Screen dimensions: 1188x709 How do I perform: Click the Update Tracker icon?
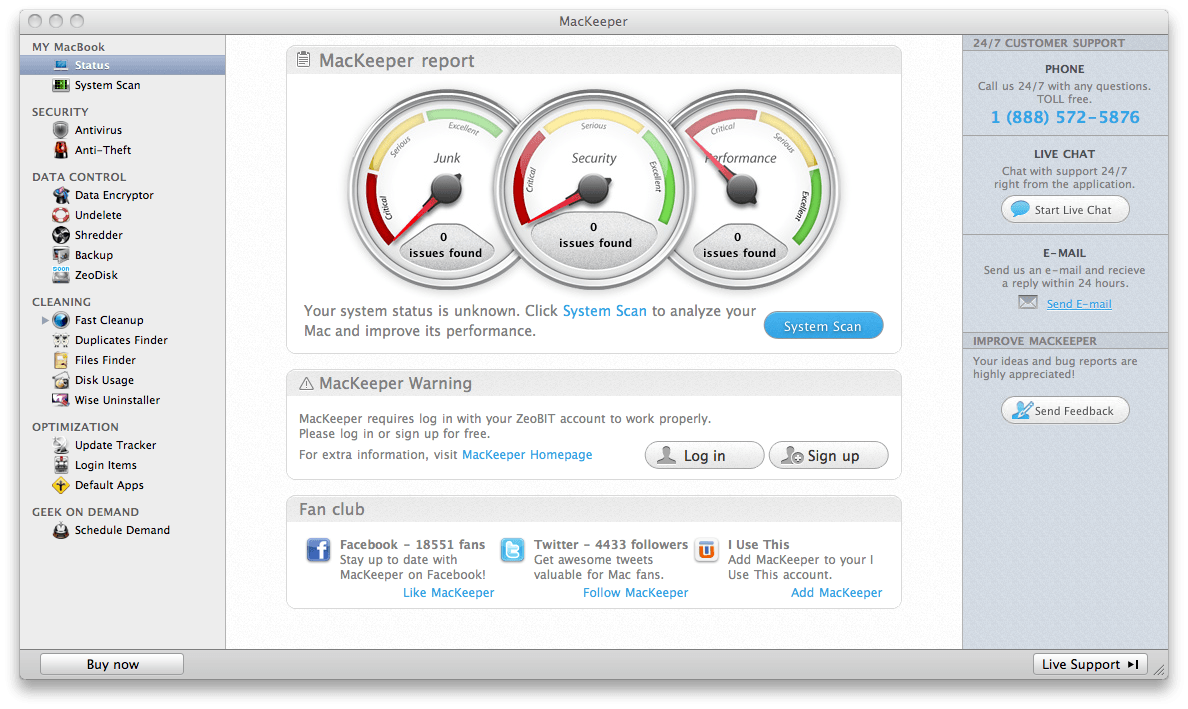pyautogui.click(x=61, y=445)
